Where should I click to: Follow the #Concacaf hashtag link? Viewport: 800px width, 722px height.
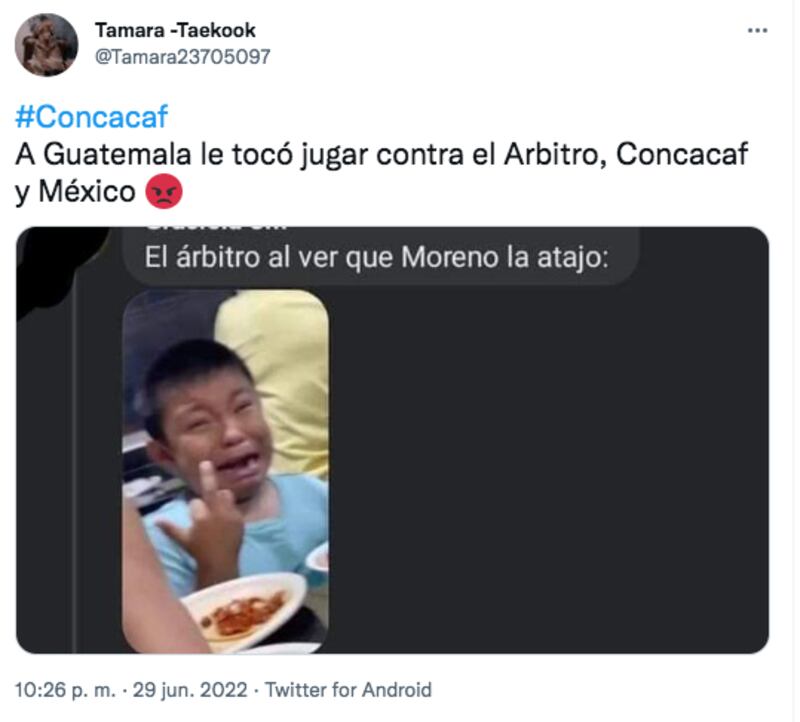tap(91, 117)
